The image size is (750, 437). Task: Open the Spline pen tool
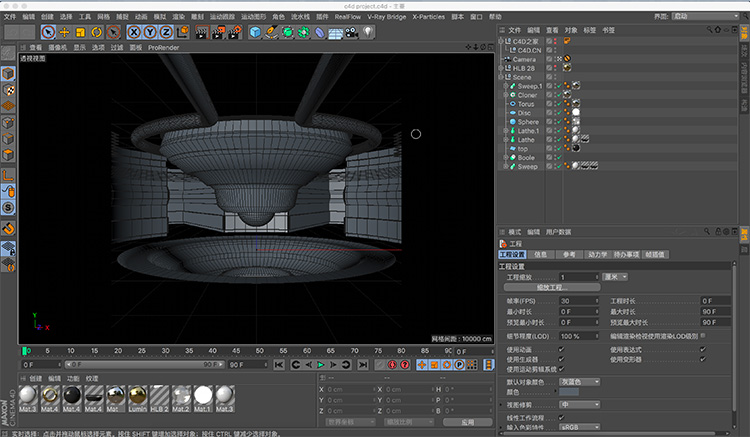tap(271, 32)
